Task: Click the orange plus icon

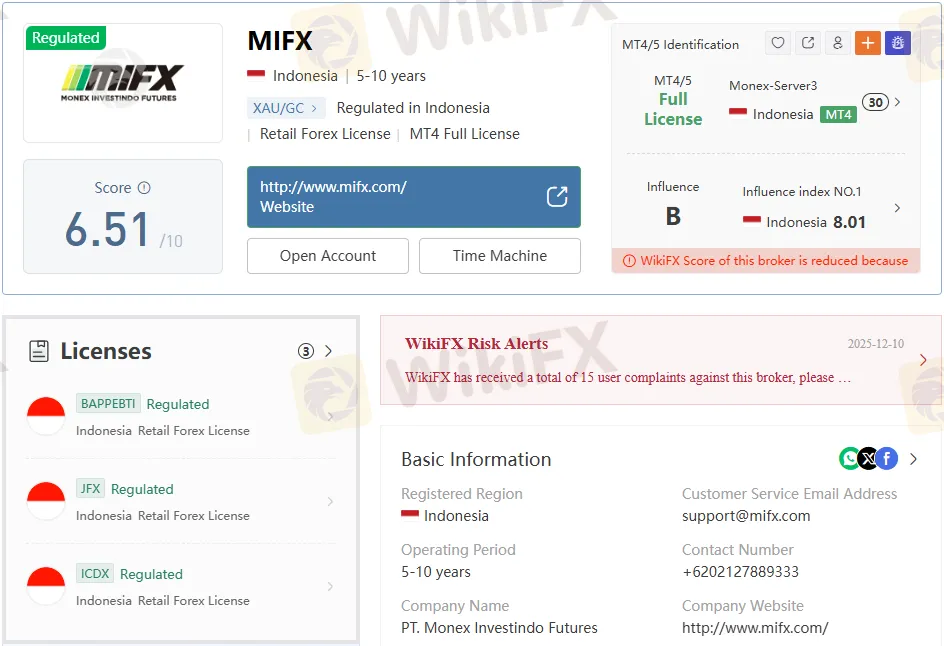Action: click(868, 43)
